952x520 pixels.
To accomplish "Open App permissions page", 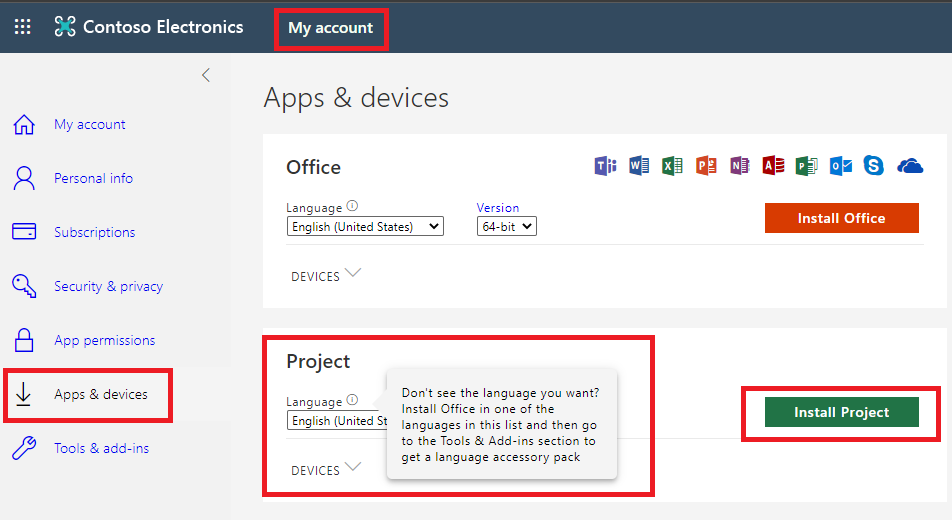I will coord(104,340).
